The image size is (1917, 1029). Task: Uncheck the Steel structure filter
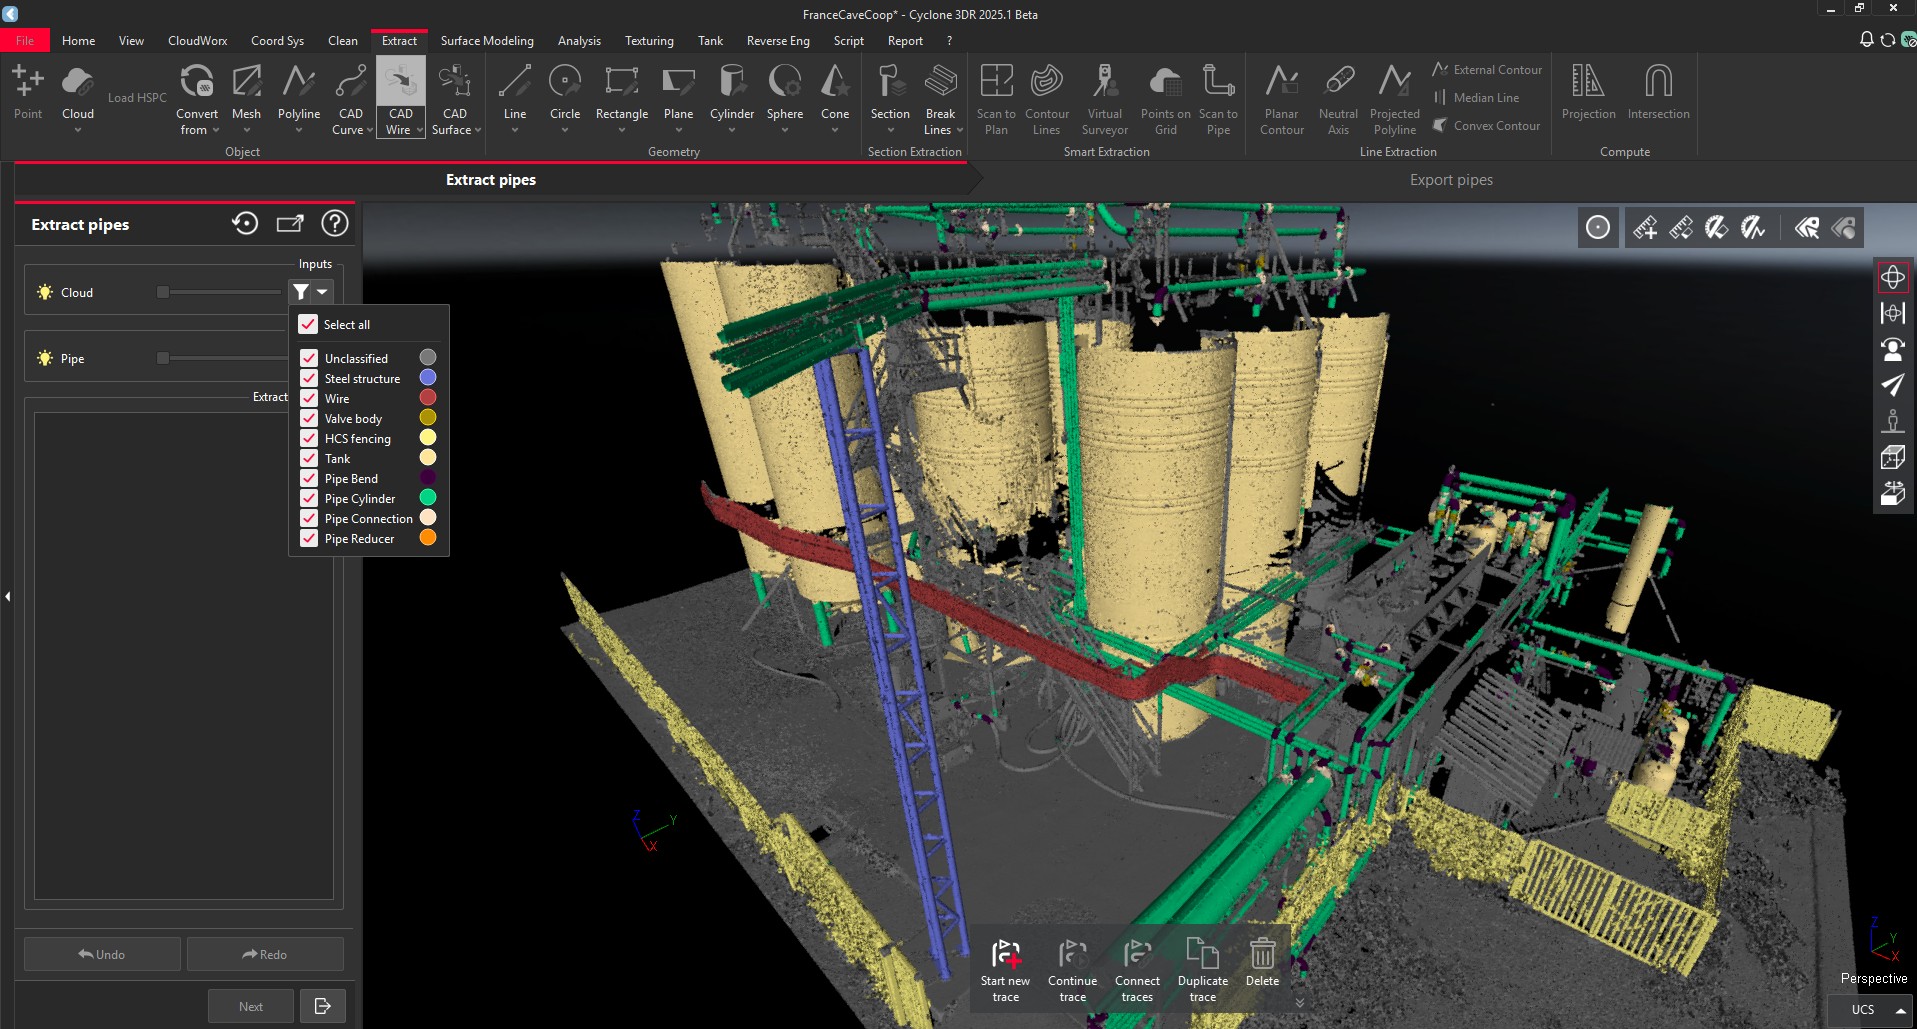(x=307, y=377)
